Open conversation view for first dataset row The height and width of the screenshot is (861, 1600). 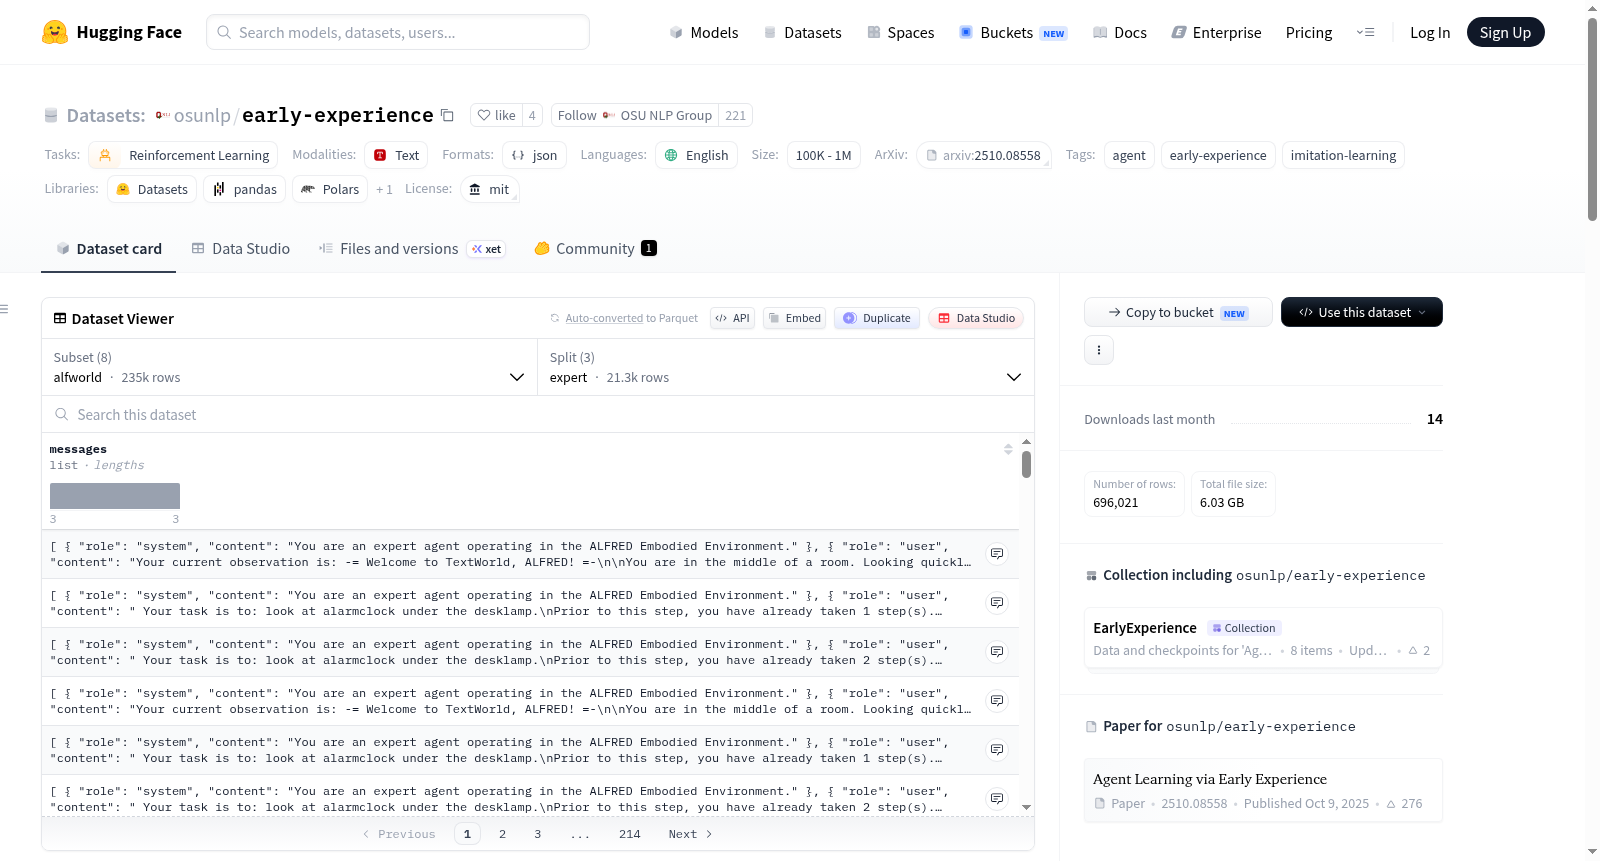(x=997, y=553)
